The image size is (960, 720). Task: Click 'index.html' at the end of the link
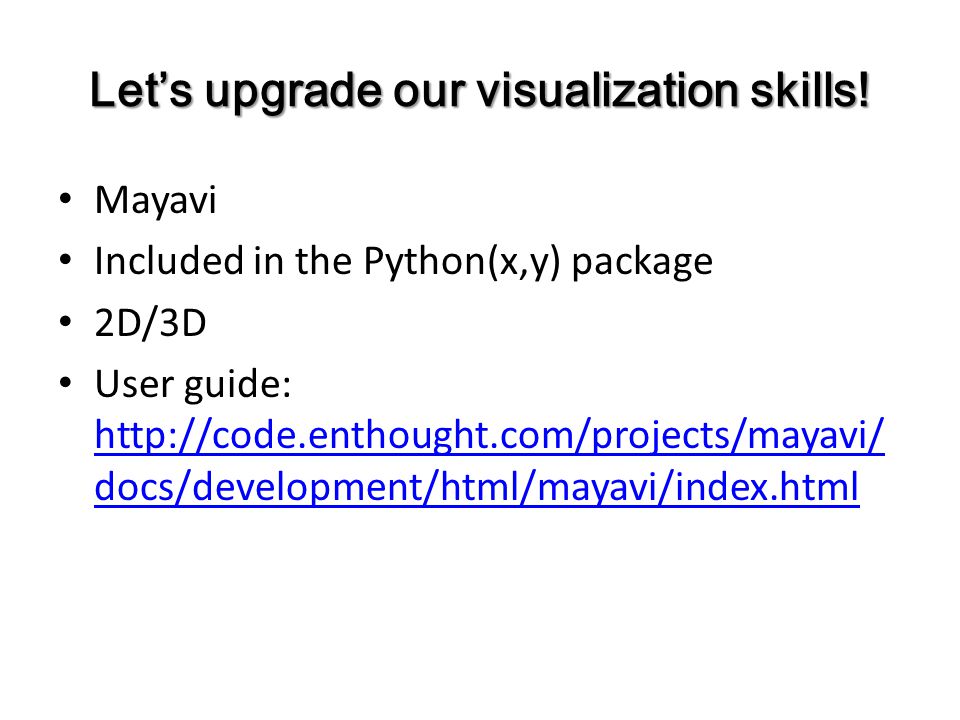click(x=767, y=487)
